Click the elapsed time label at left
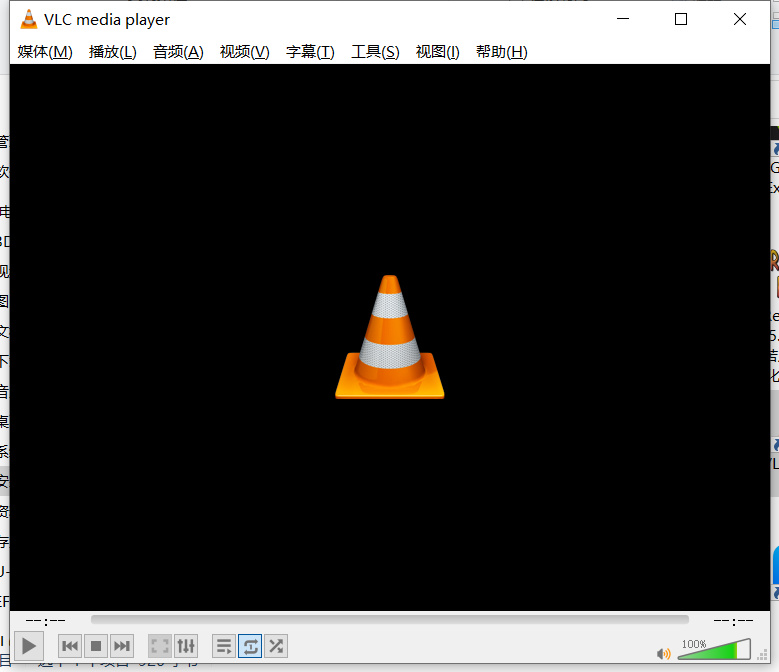The width and height of the screenshot is (779, 672). (45, 621)
